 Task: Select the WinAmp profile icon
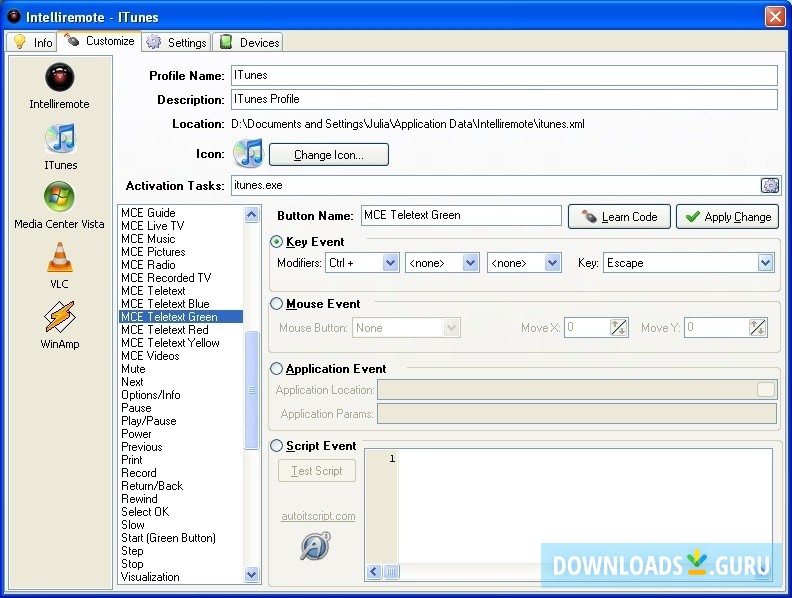click(x=60, y=317)
